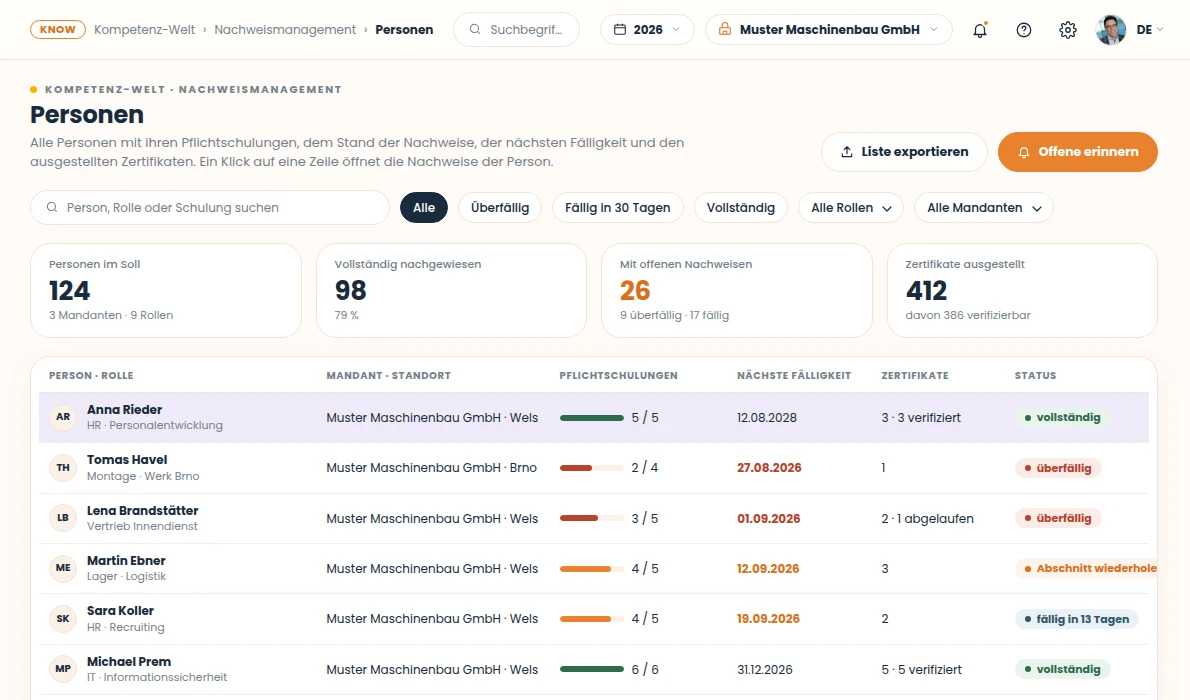Open the Alle Mandanten dropdown
Viewport: 1190px width, 700px height.
tap(984, 207)
